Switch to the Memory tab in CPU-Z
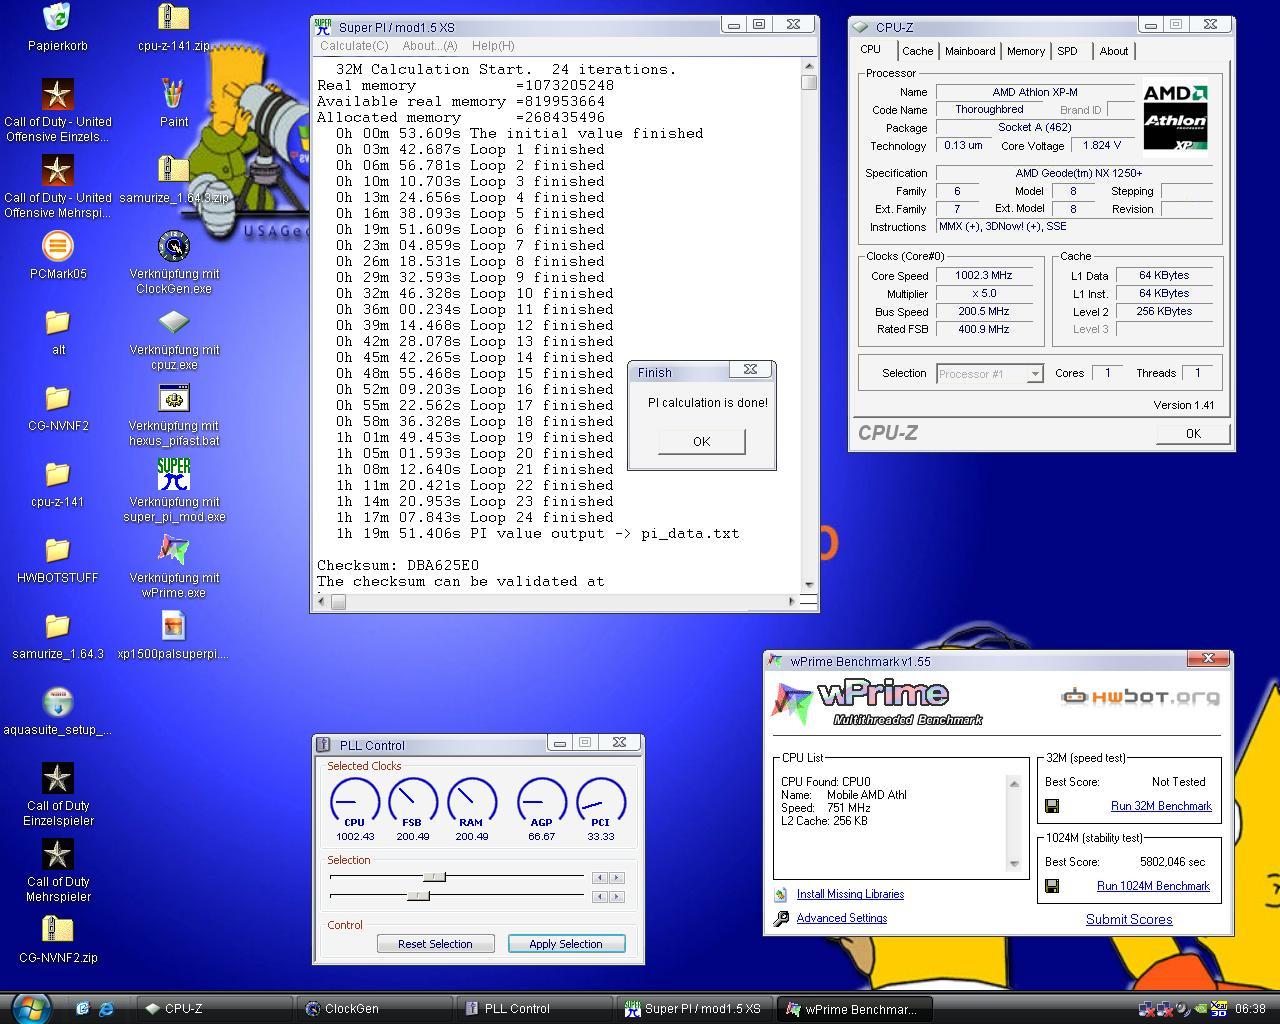The height and width of the screenshot is (1024, 1280). tap(1026, 51)
